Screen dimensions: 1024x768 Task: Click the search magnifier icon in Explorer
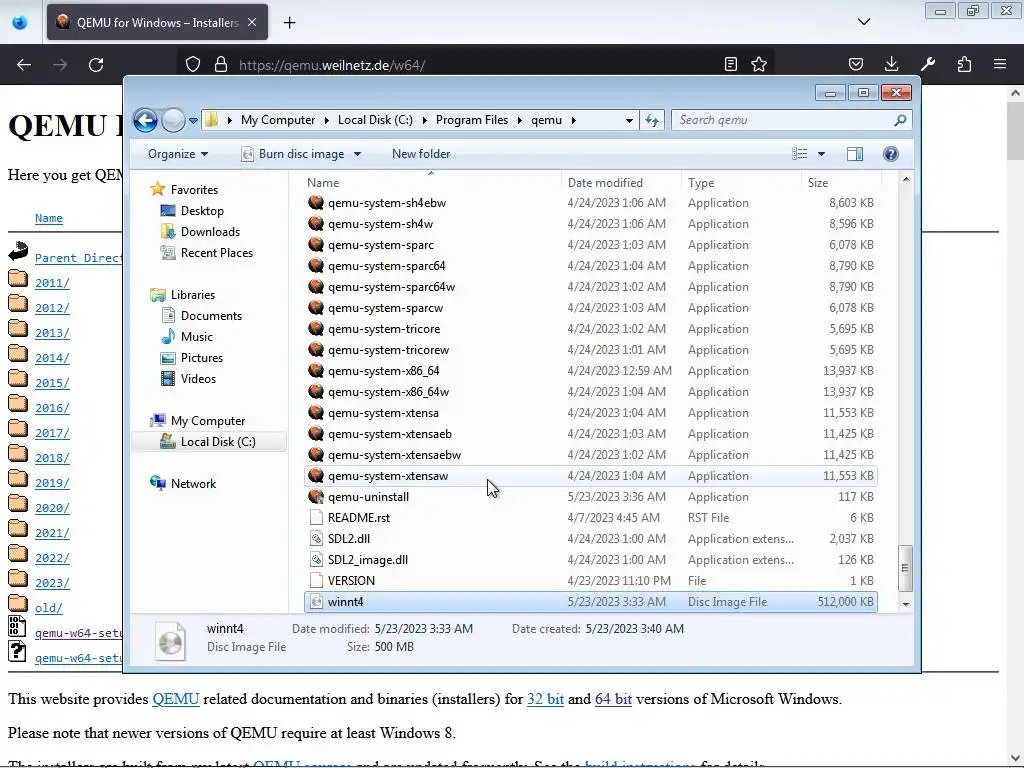(900, 120)
